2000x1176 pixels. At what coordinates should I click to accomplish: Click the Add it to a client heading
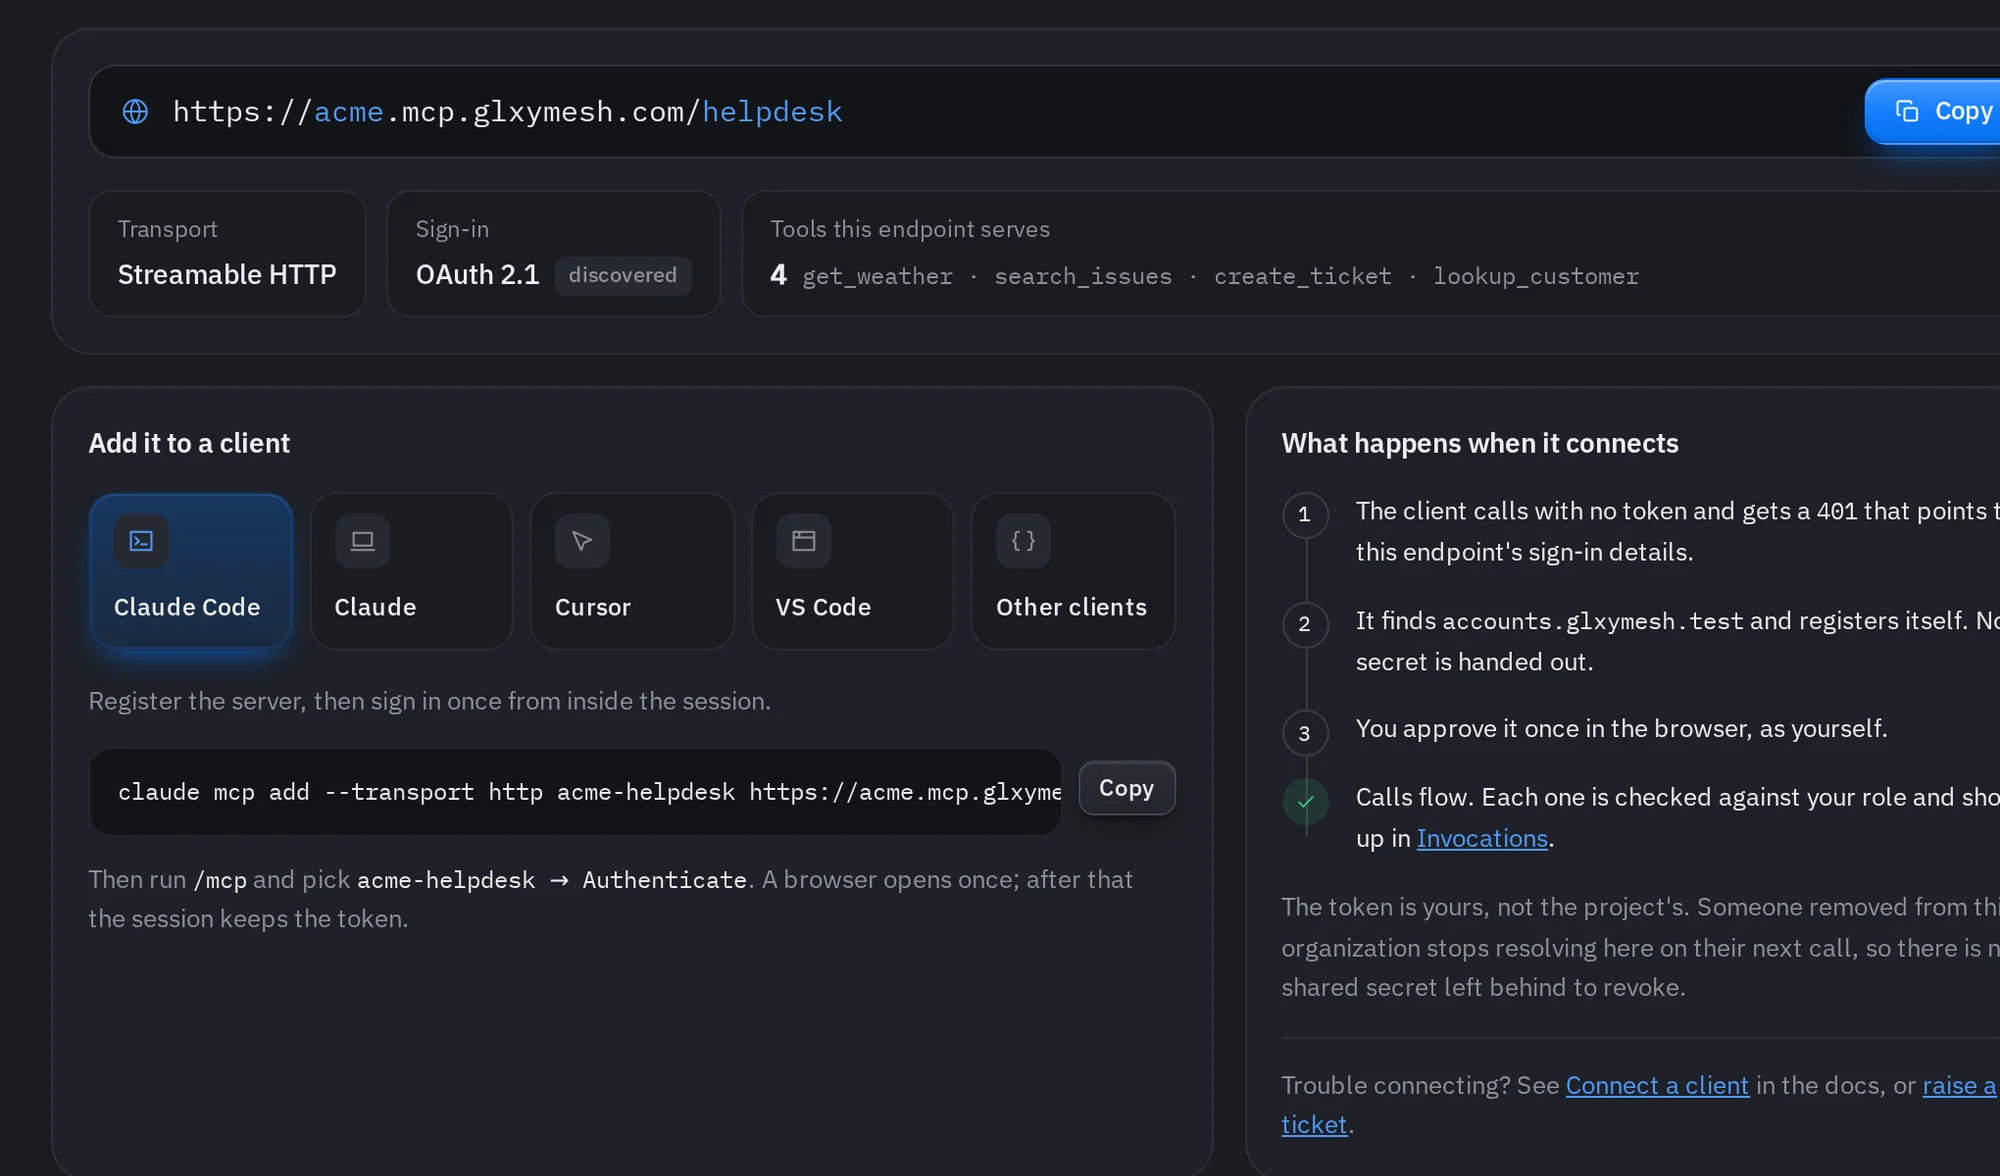click(189, 443)
